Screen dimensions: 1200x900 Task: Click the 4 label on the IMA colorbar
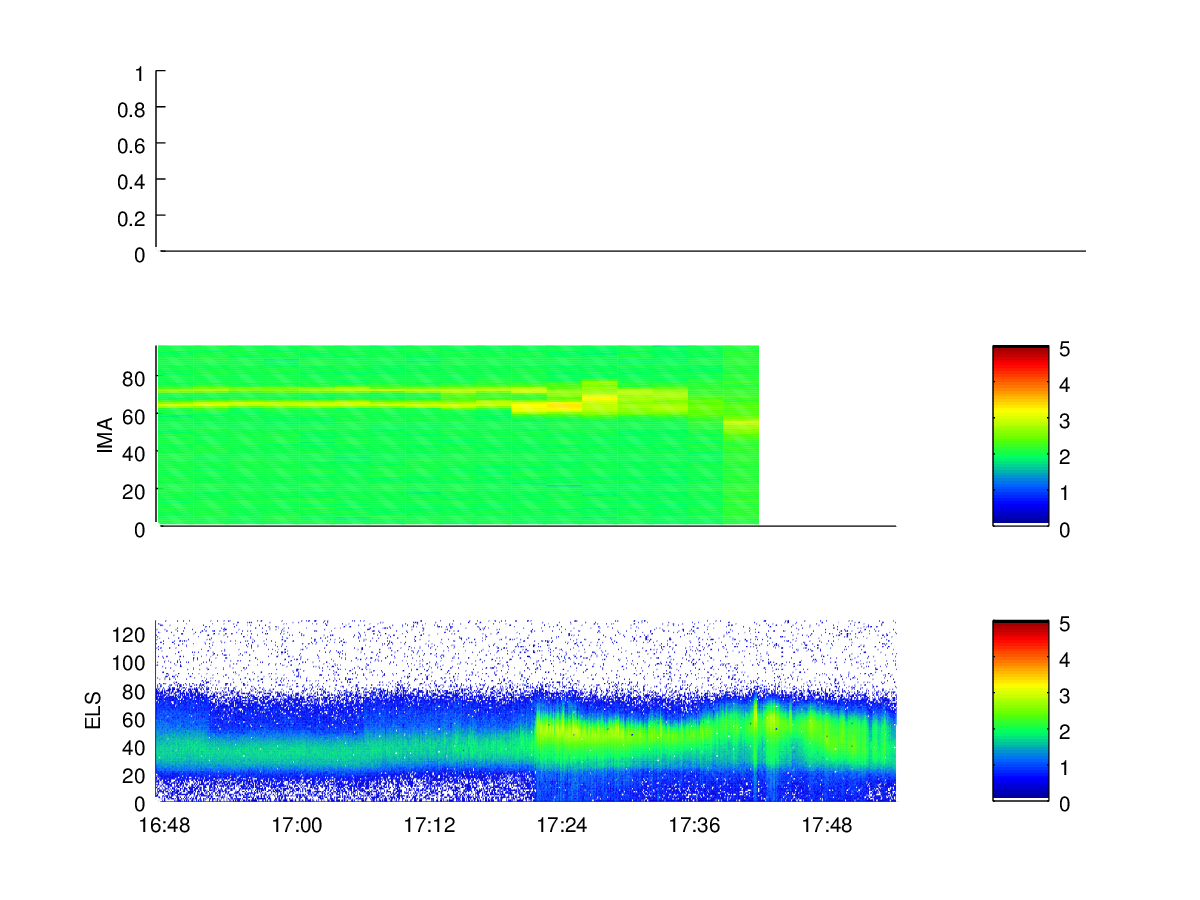[x=1065, y=385]
